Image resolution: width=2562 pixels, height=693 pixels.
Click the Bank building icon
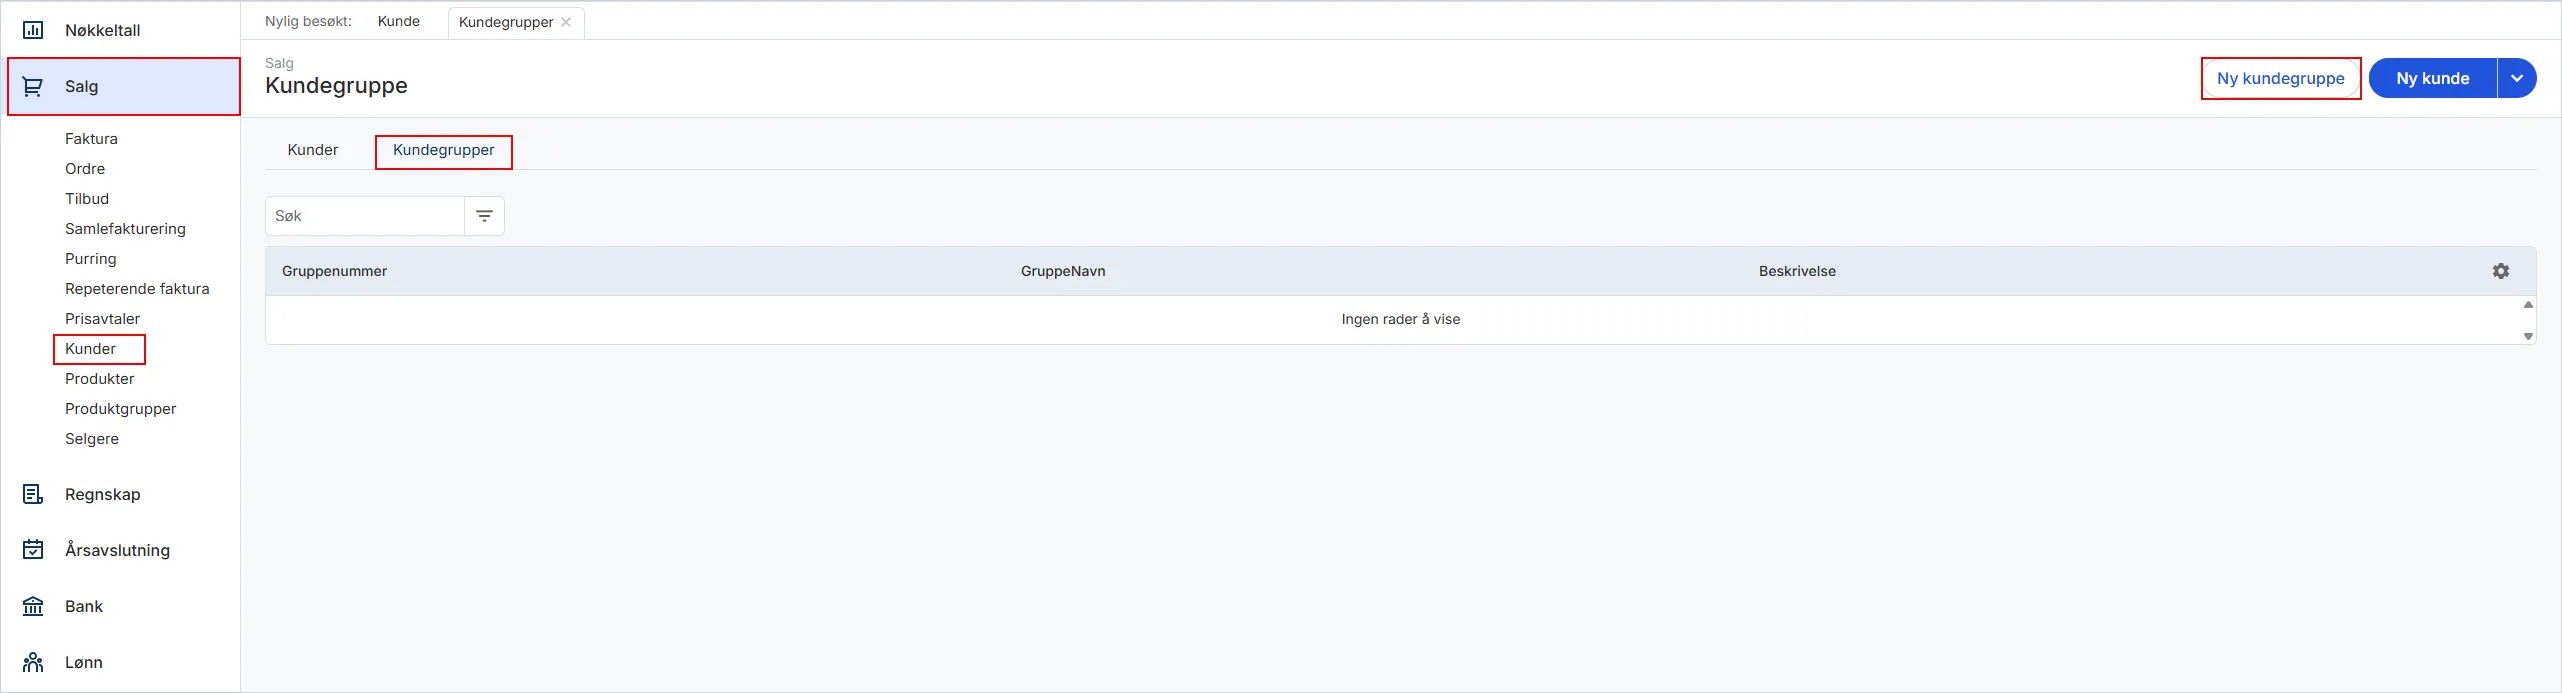[x=33, y=606]
